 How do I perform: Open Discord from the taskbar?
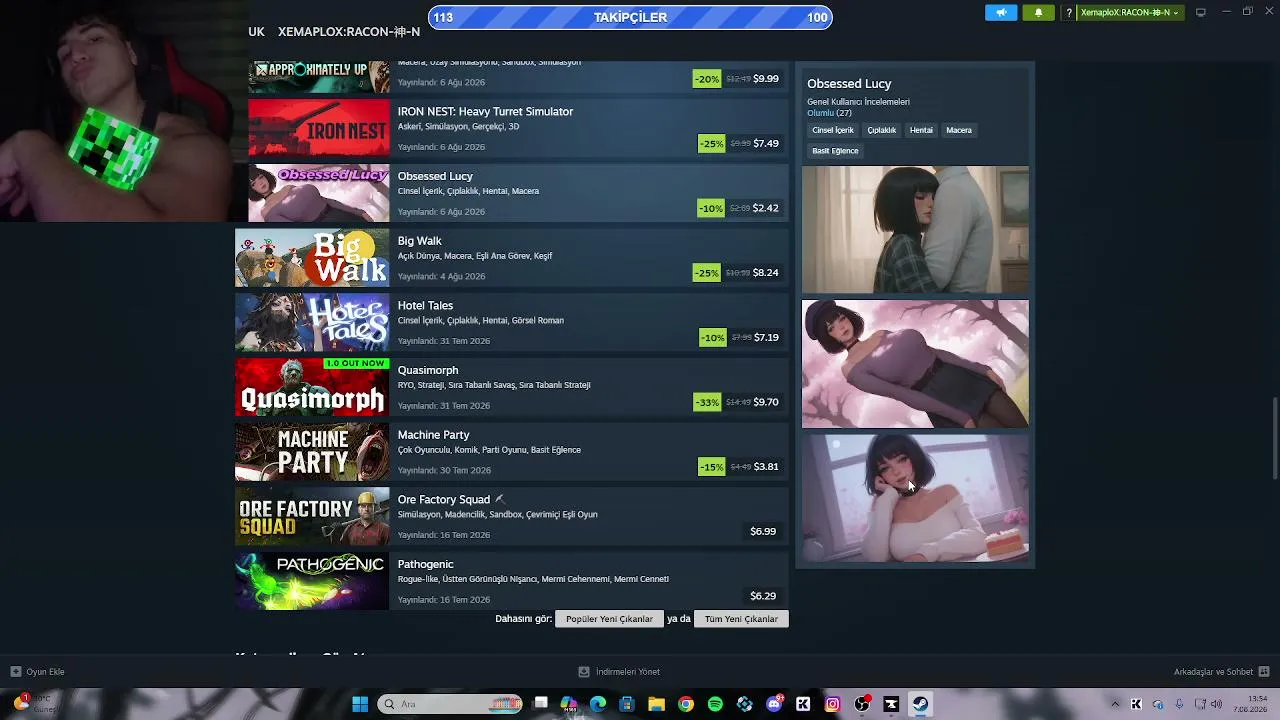tap(773, 704)
